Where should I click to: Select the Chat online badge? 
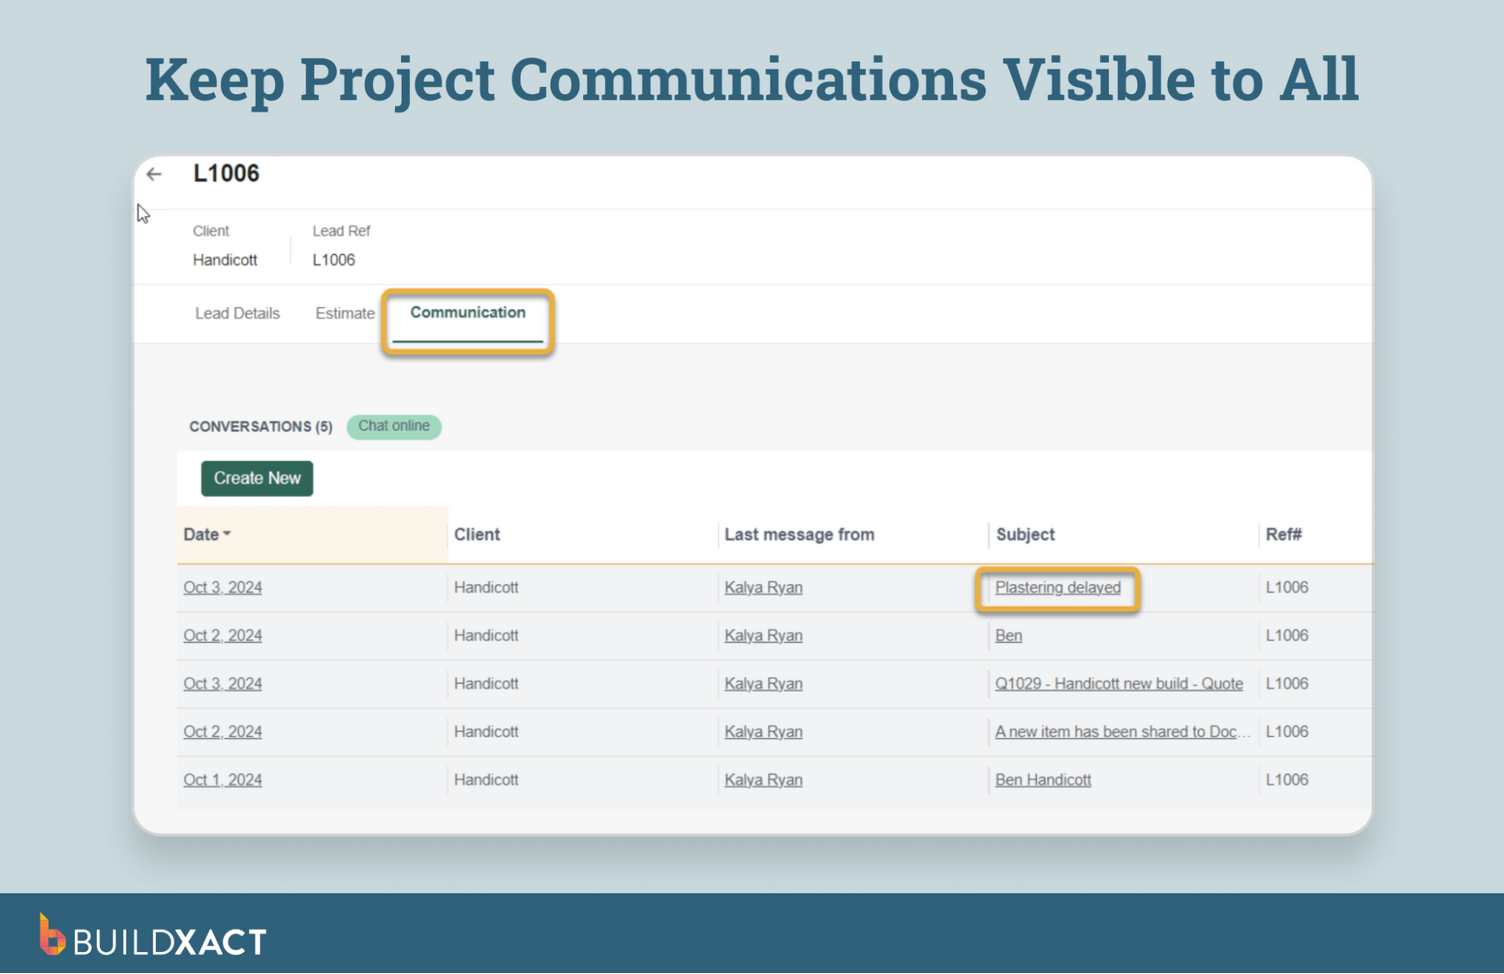click(x=393, y=427)
